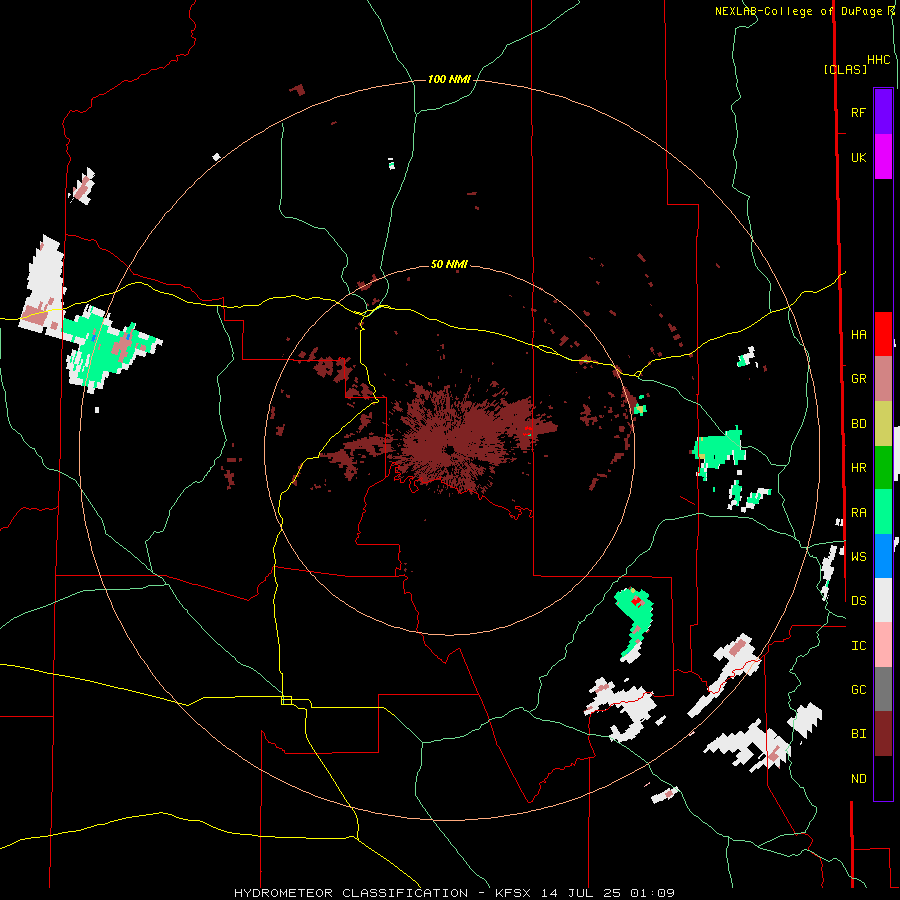
Task: Click the 'GR' legend label
Action: point(858,379)
